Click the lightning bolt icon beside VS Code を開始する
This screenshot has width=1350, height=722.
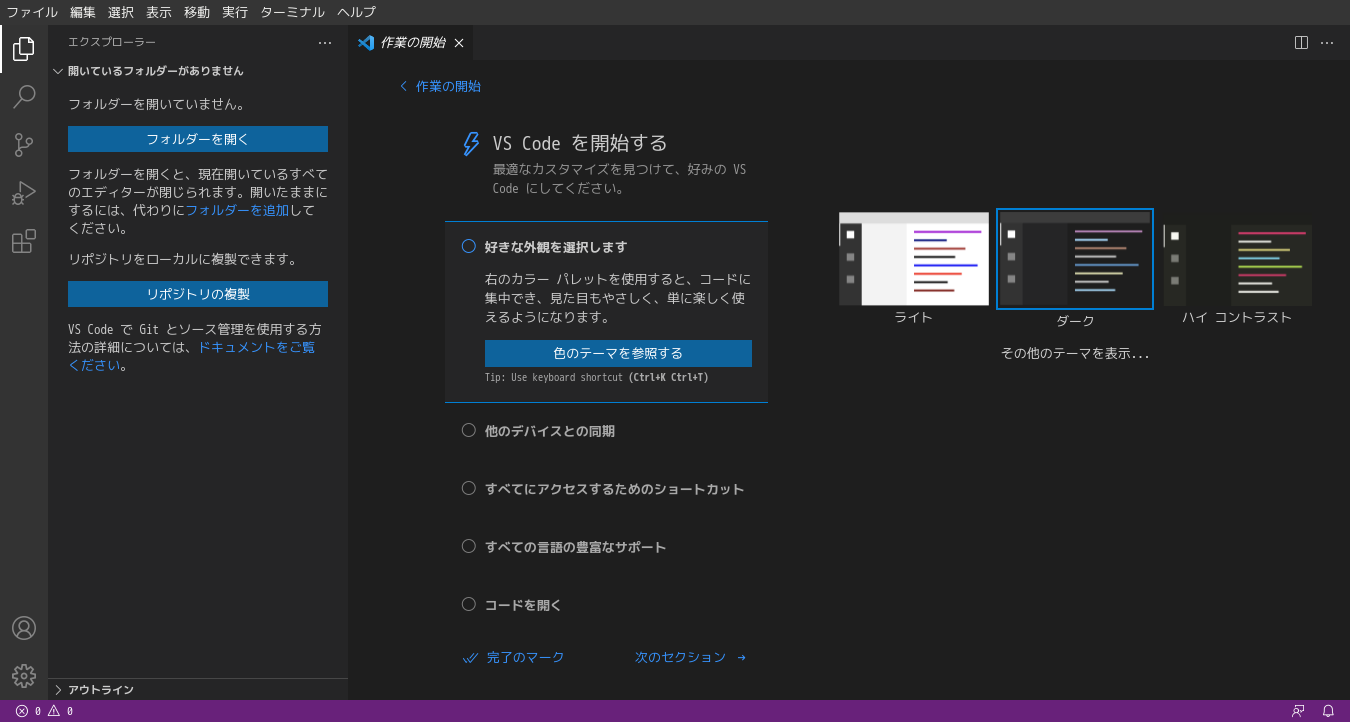click(471, 144)
